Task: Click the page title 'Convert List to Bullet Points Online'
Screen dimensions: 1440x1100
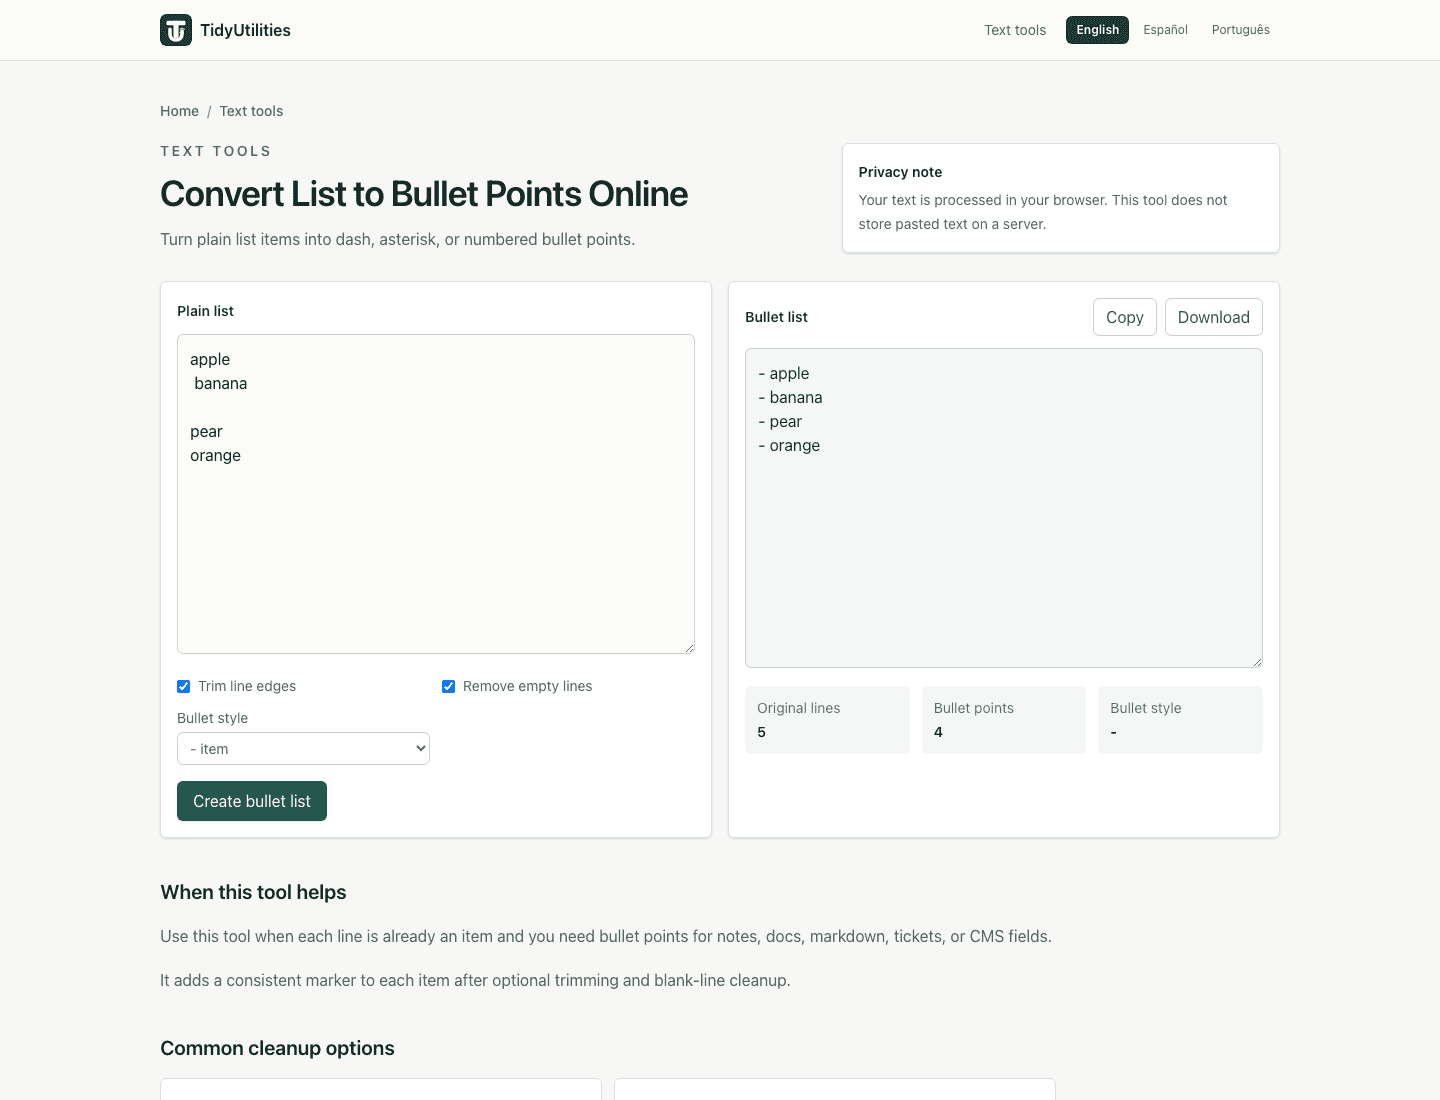Action: [x=424, y=194]
